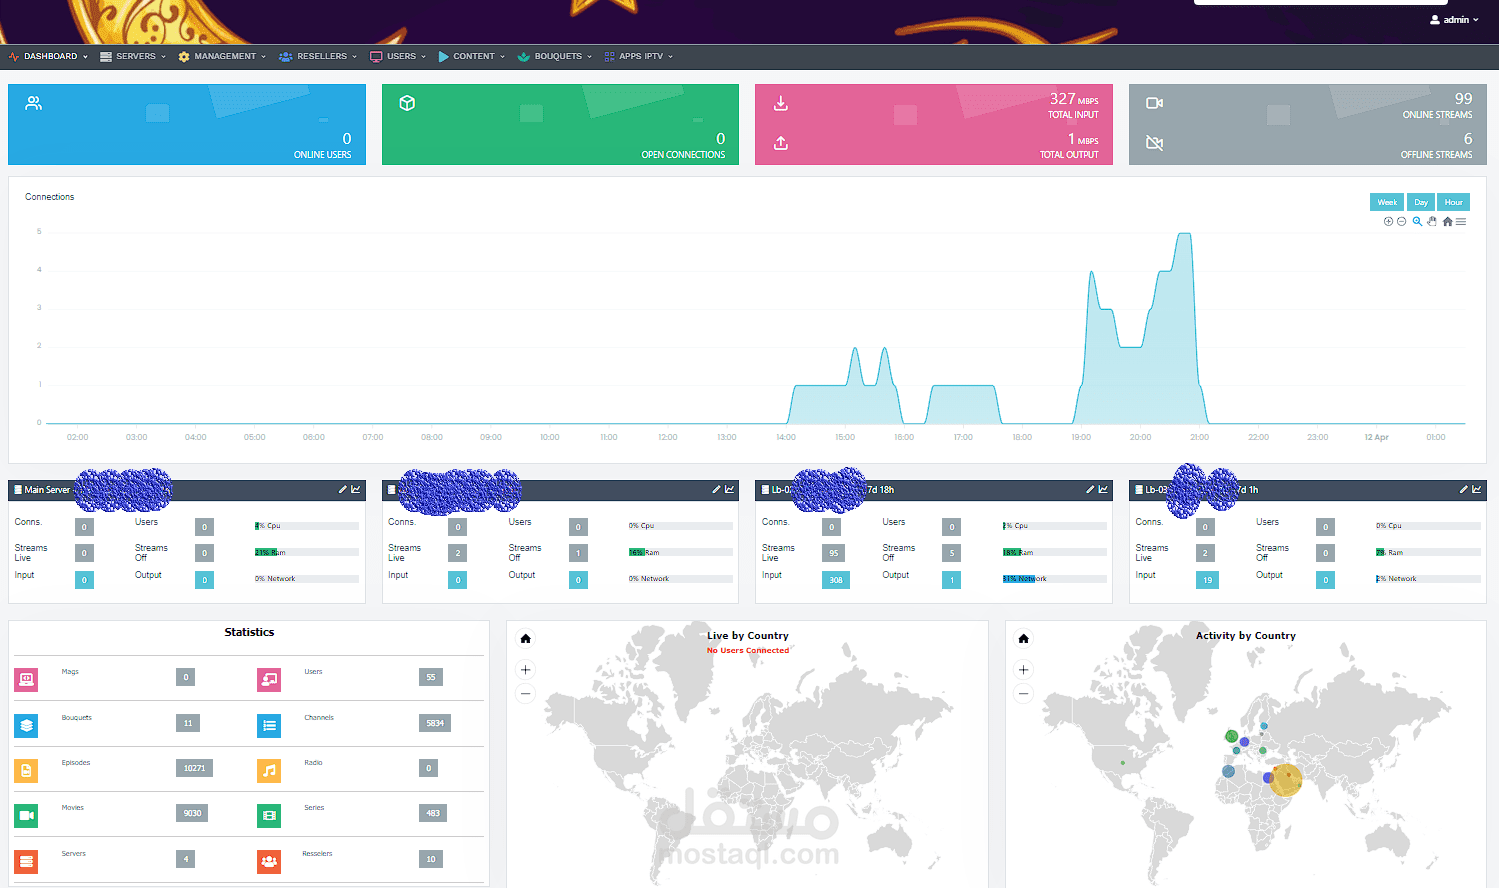The width and height of the screenshot is (1499, 888).
Task: Click the total input download icon
Action: (x=781, y=103)
